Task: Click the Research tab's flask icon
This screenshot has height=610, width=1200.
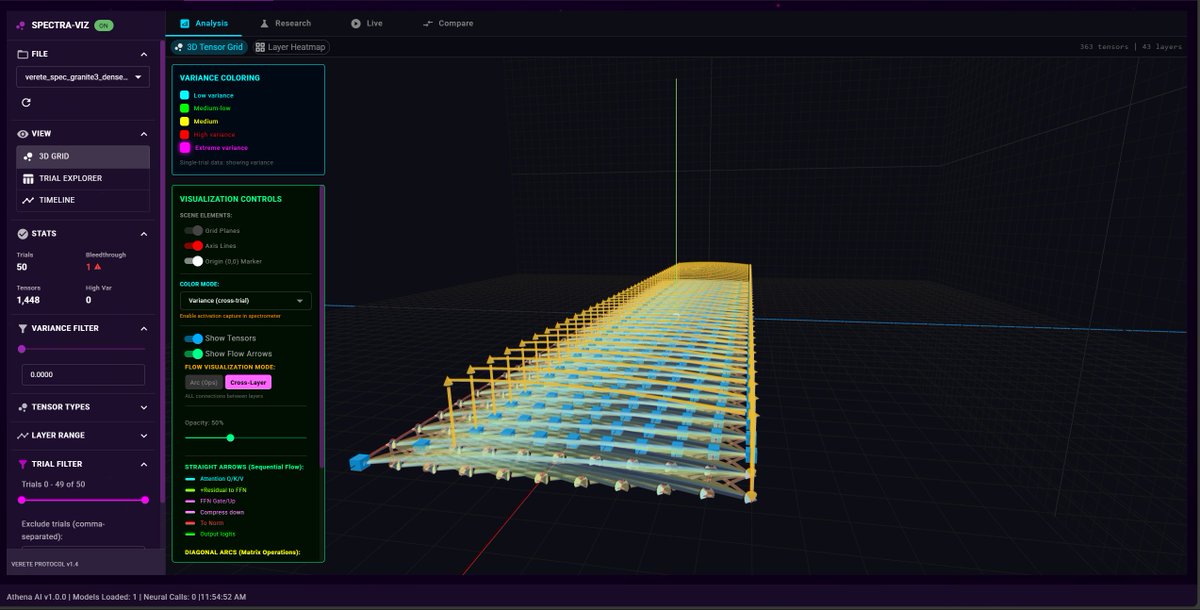Action: (x=264, y=23)
